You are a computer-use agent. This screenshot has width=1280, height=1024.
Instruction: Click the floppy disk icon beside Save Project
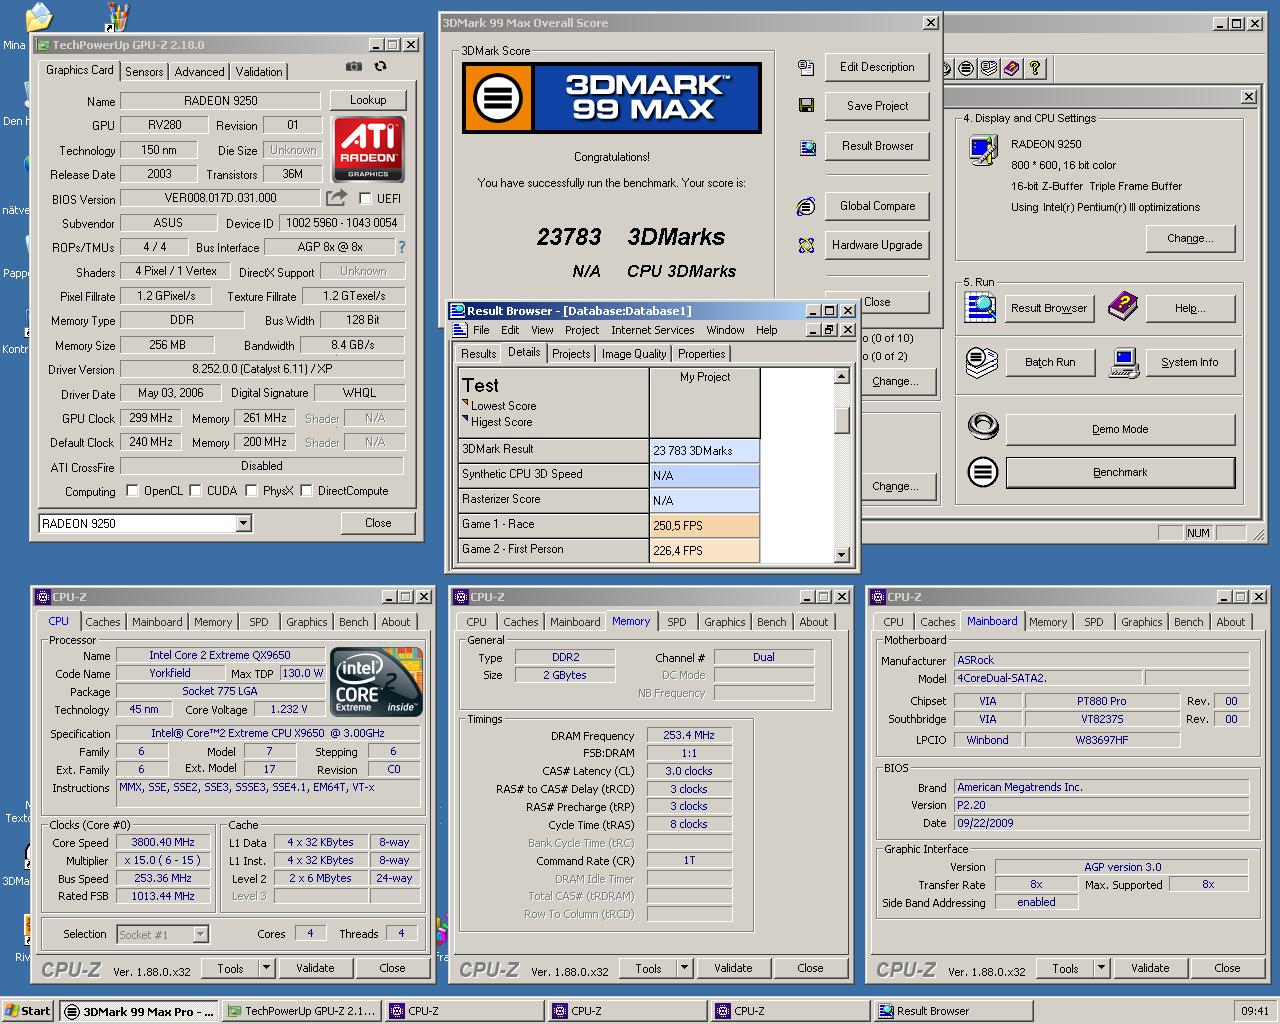point(806,105)
